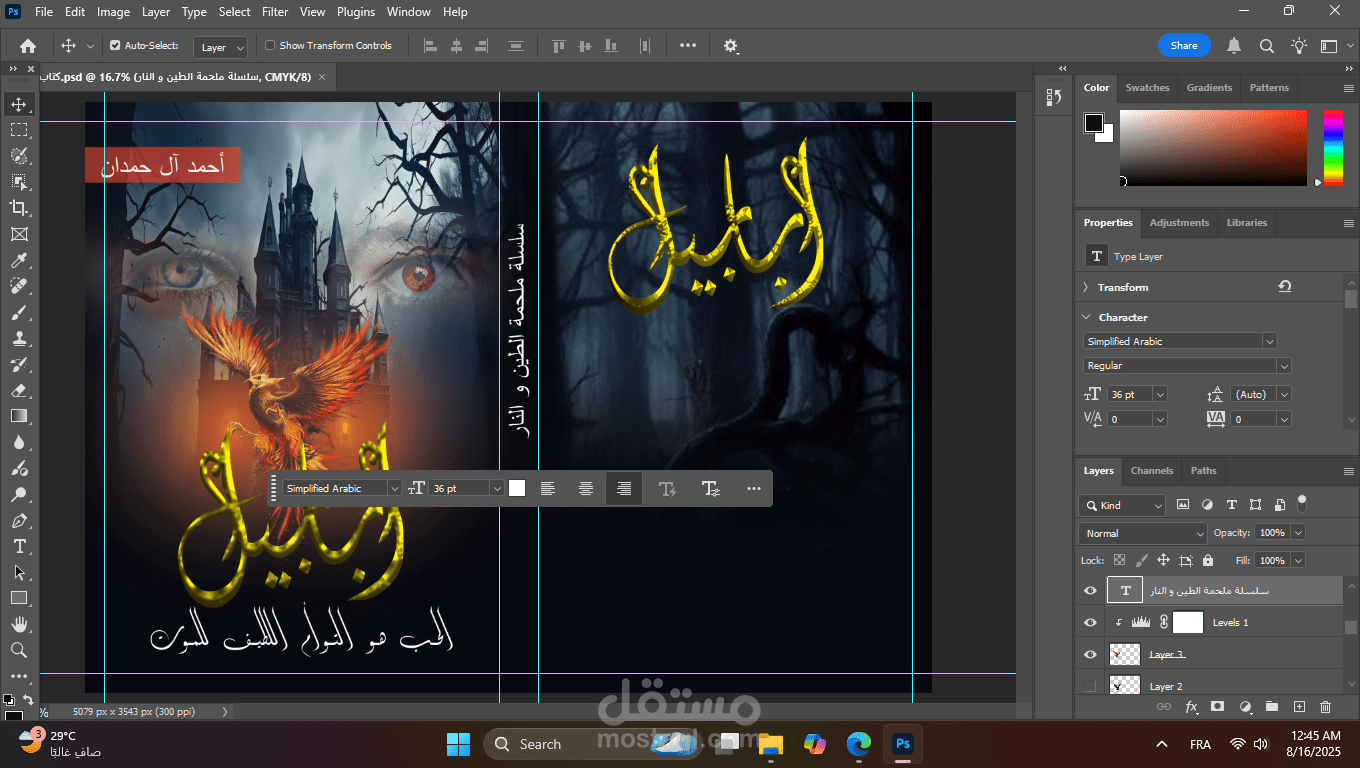This screenshot has height=768, width=1360.
Task: Open notifications bell icon
Action: (x=1234, y=46)
